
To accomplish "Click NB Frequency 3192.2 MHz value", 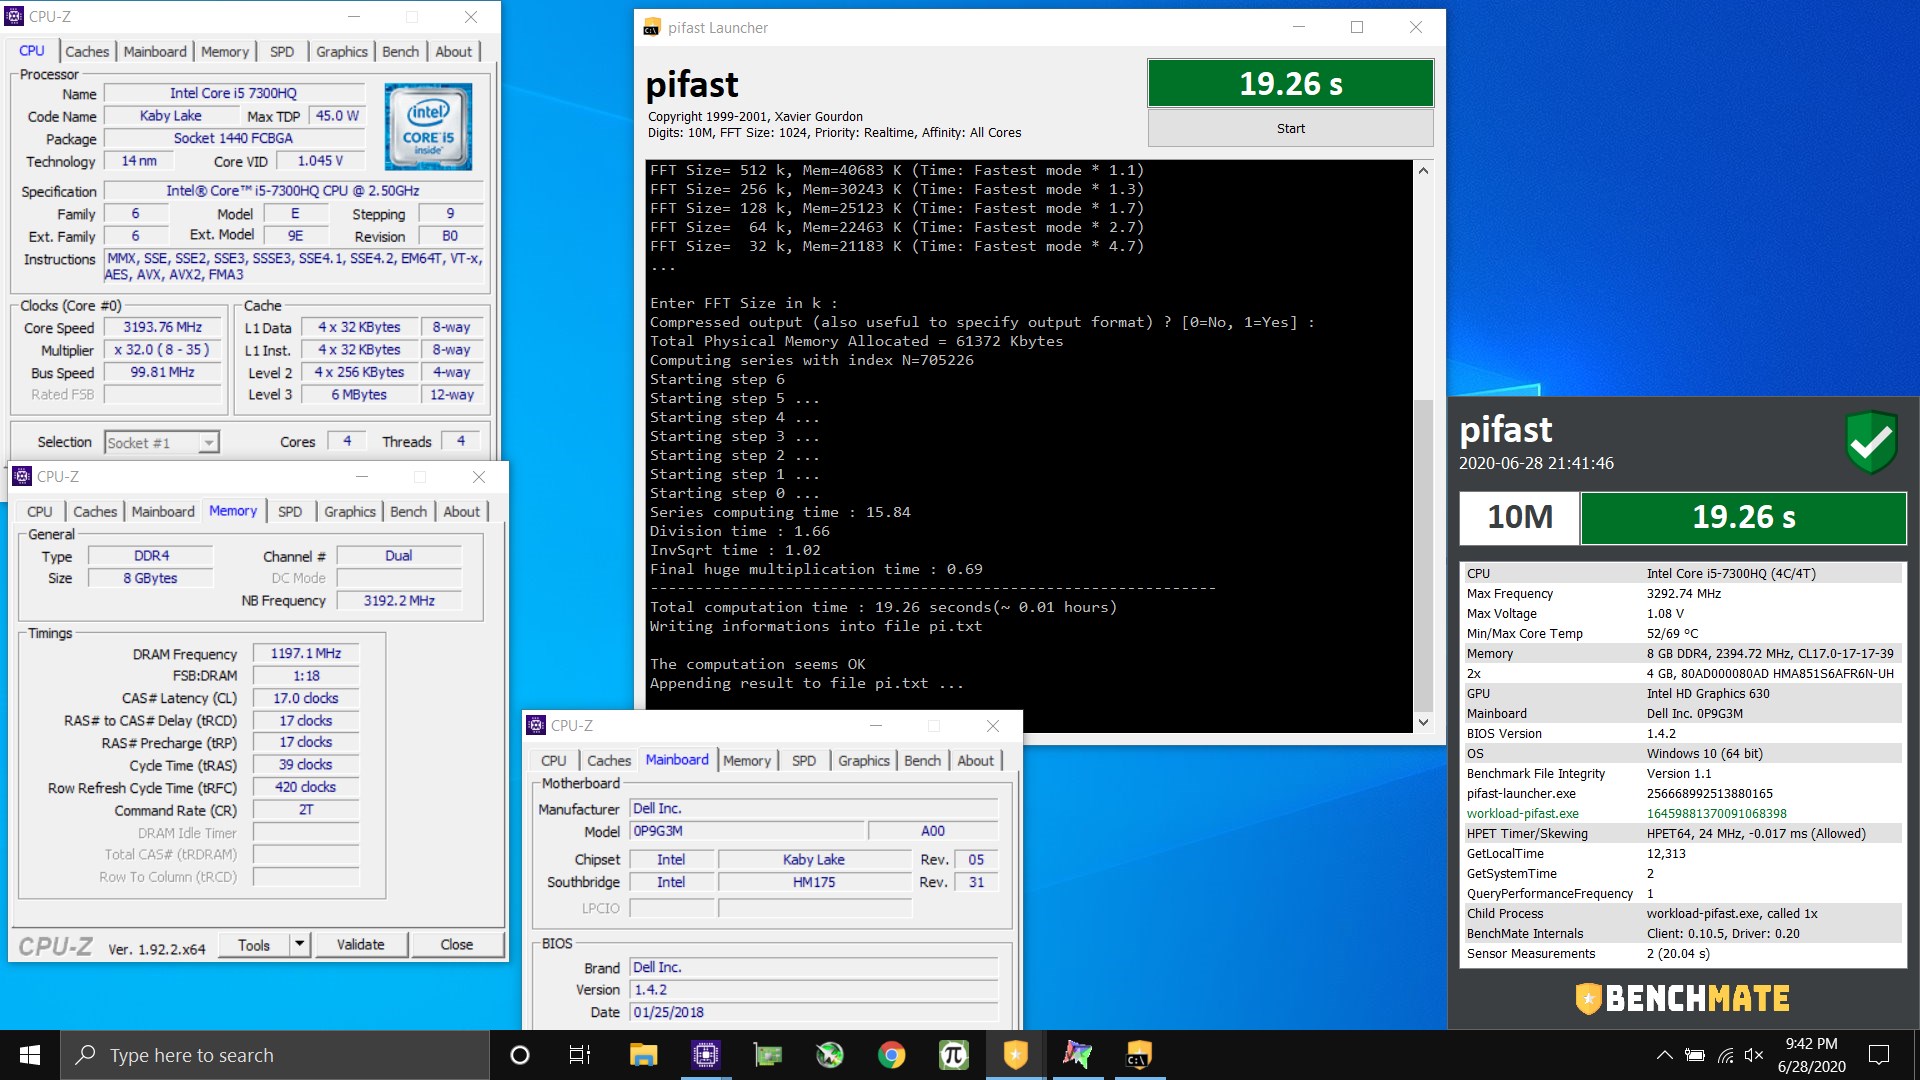I will (x=399, y=600).
